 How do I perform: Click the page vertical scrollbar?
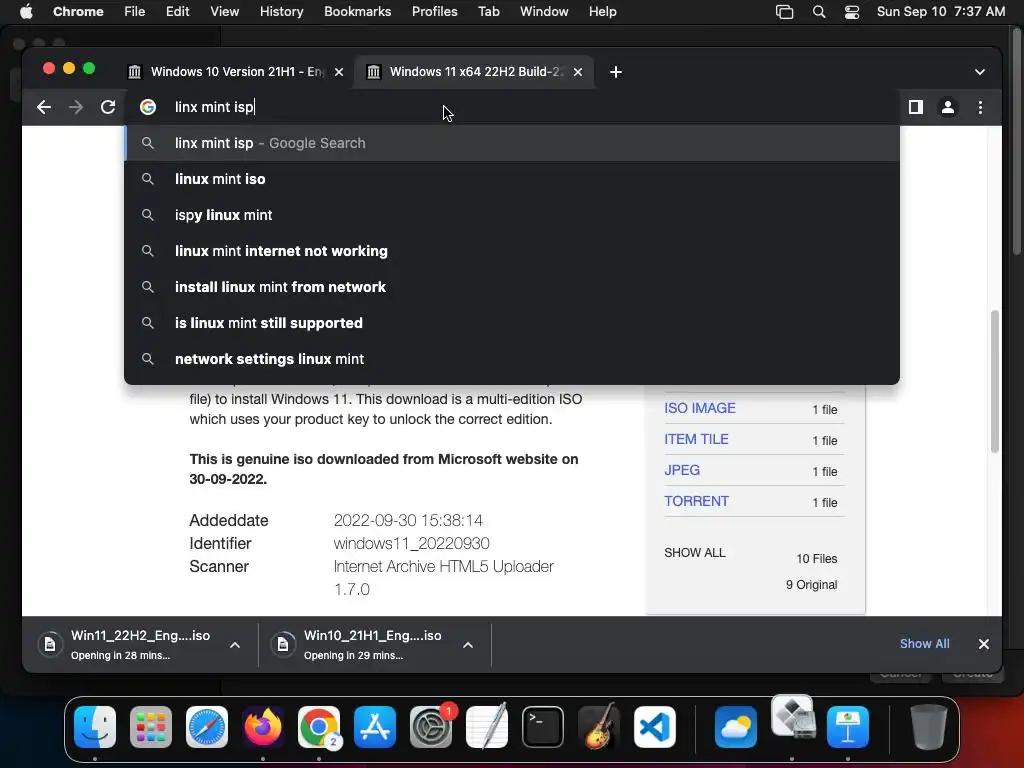coord(995,381)
